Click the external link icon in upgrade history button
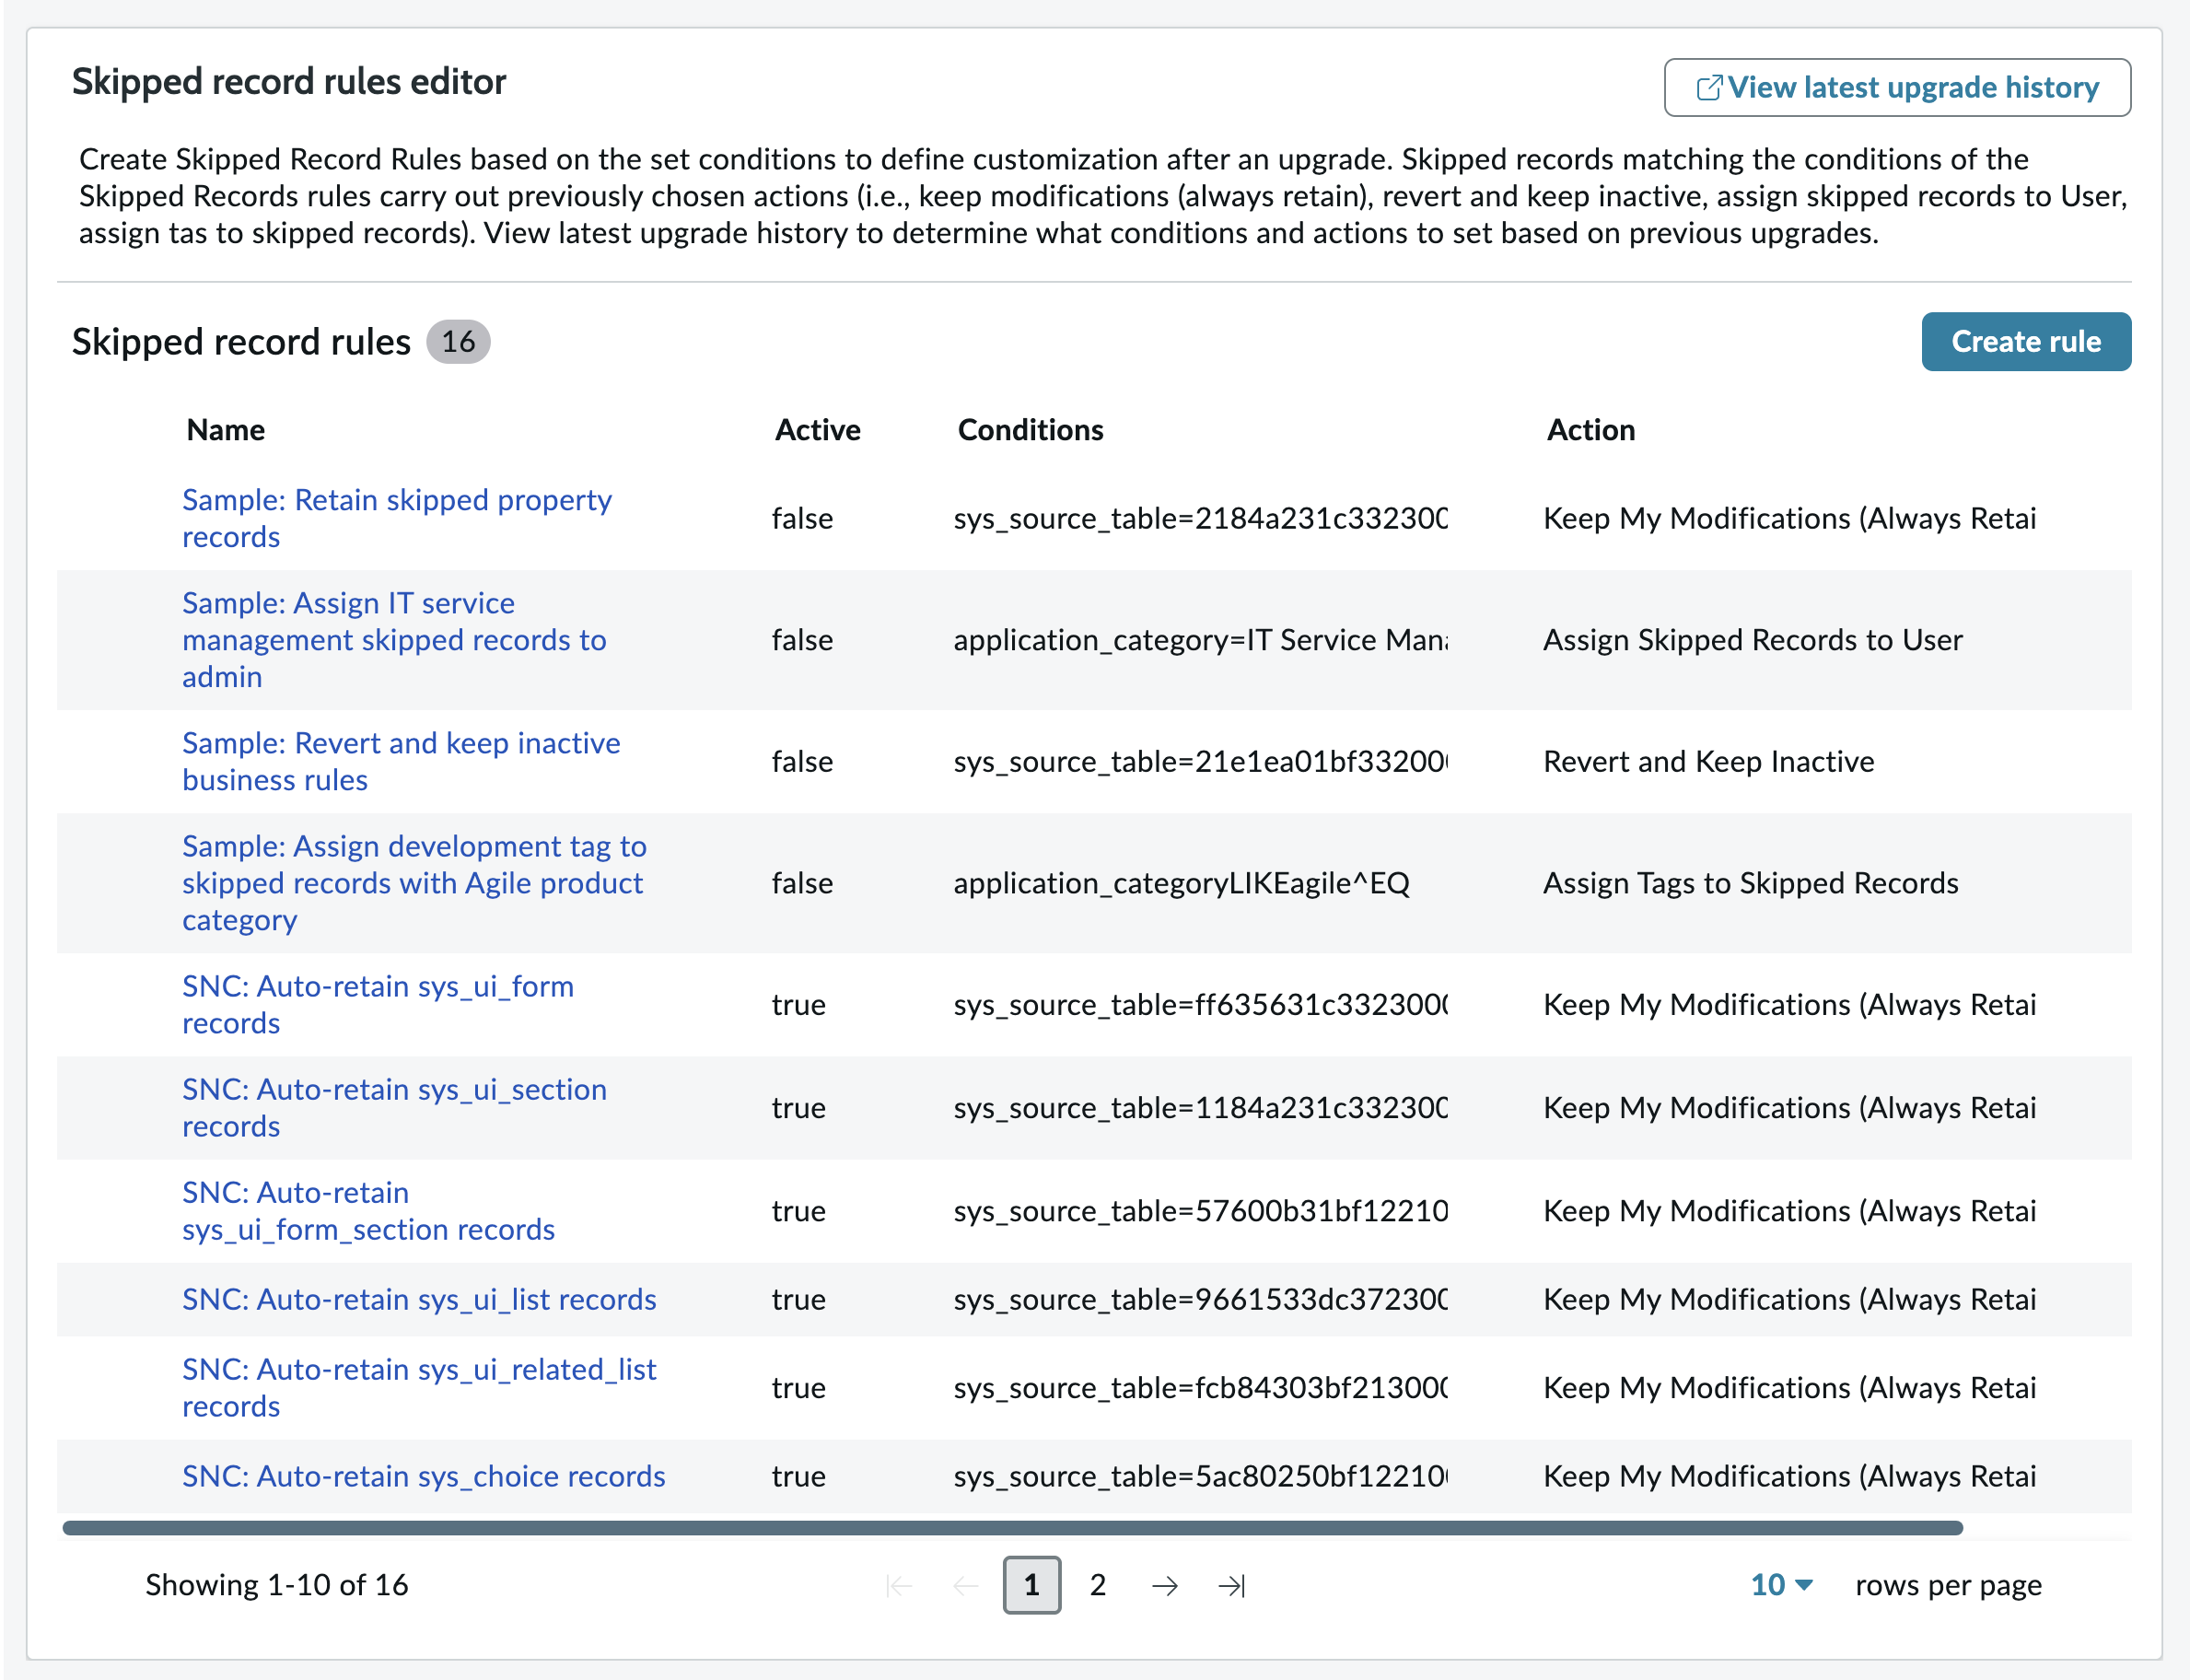Screen dimensions: 2190x1680 click(1709, 88)
